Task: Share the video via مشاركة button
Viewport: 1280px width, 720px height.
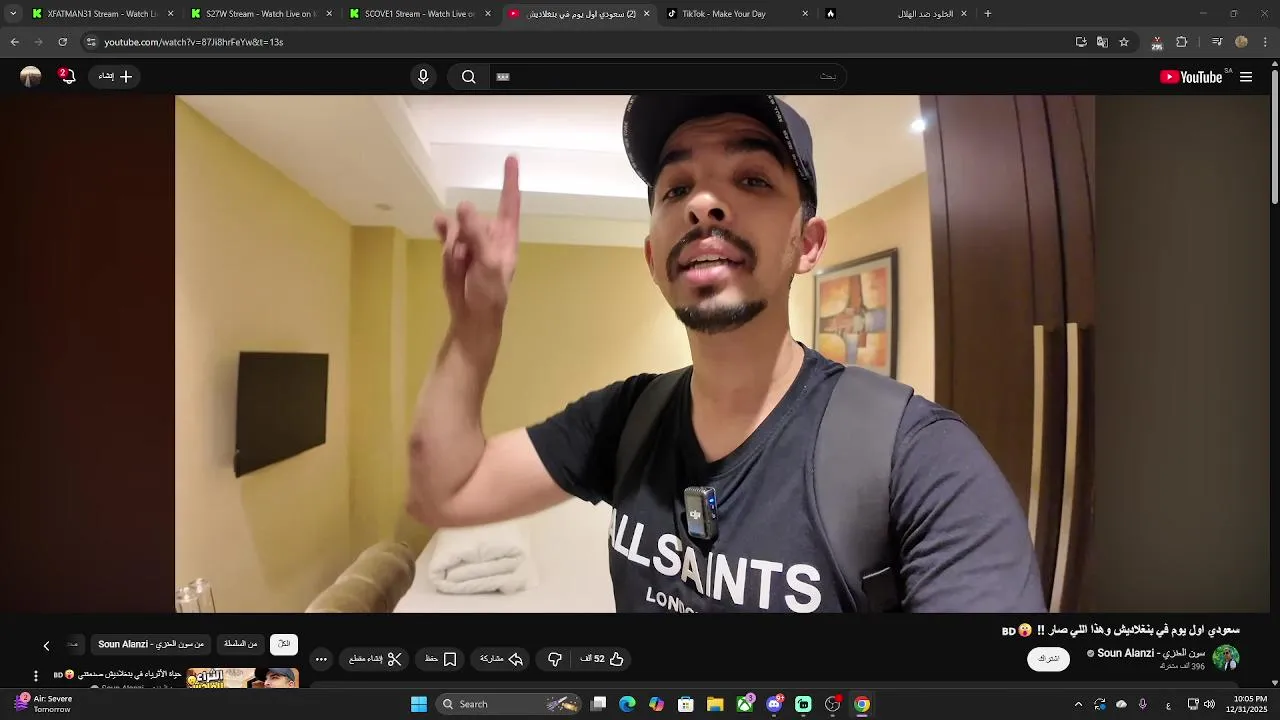Action: pyautogui.click(x=501, y=659)
